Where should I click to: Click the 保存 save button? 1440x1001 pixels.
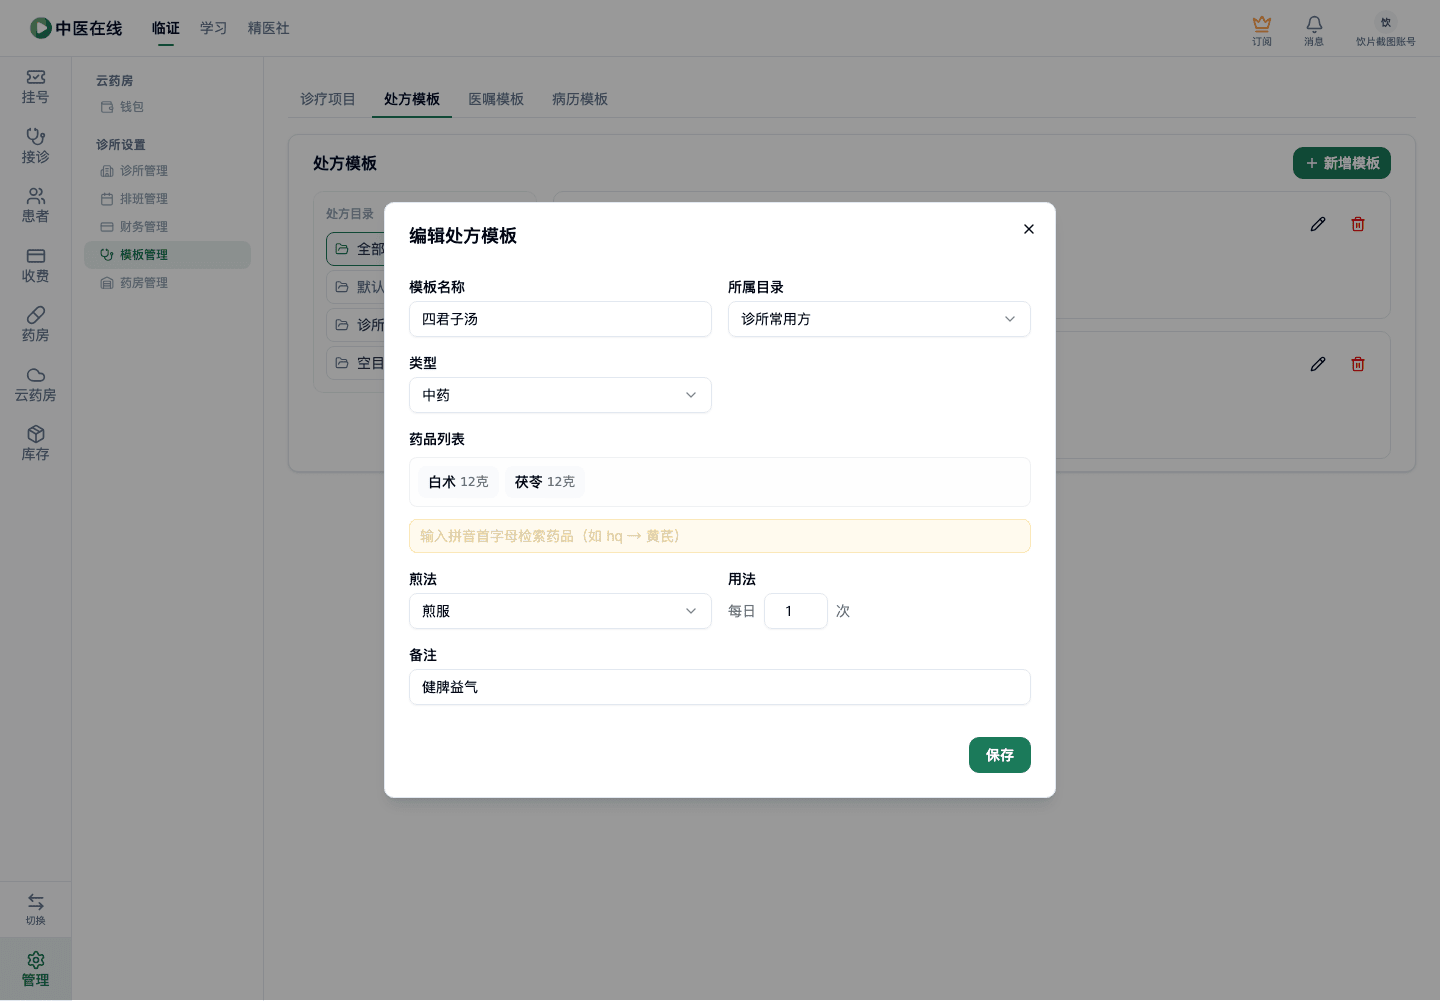click(x=1000, y=755)
